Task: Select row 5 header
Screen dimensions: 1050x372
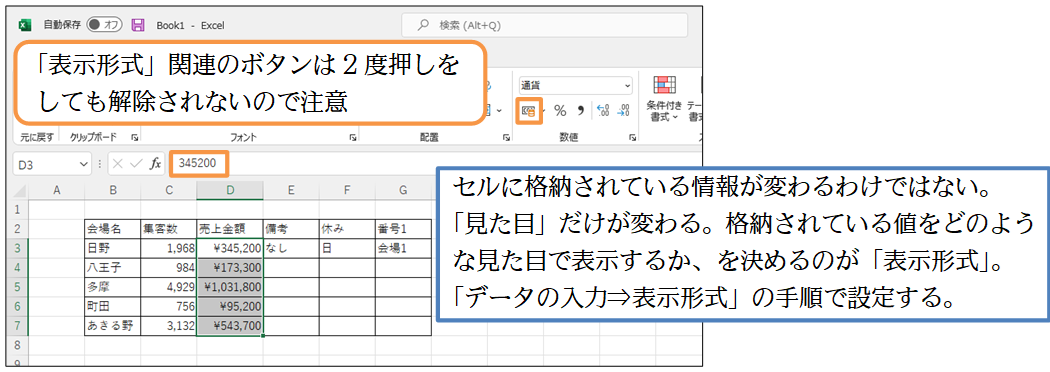Action: (18, 286)
